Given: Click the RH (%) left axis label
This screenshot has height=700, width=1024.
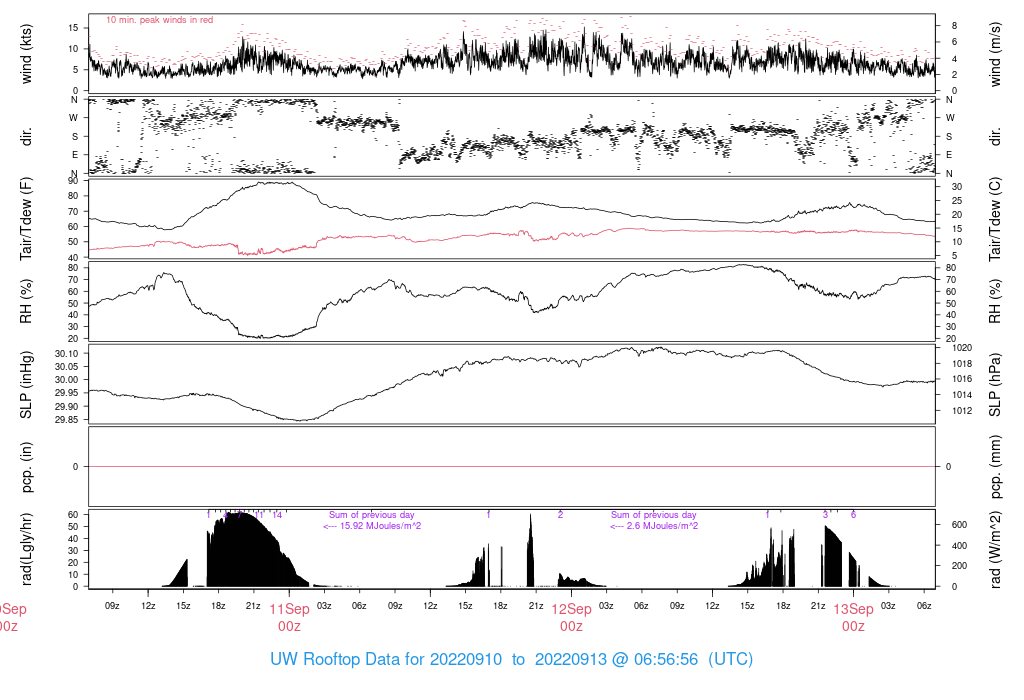Looking at the screenshot, I should pos(25,301).
